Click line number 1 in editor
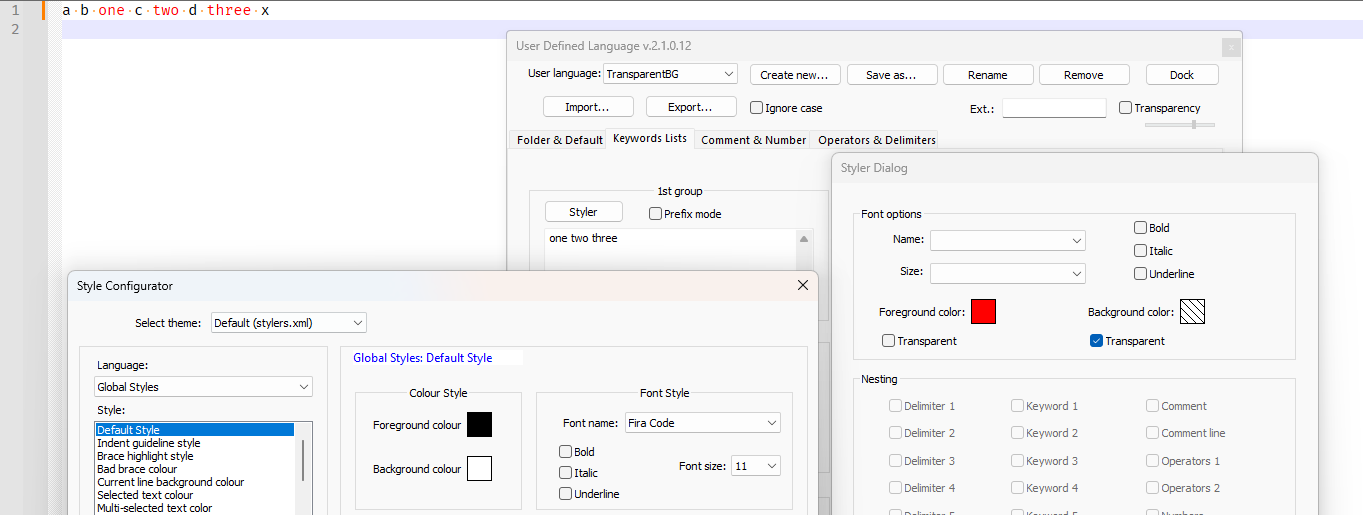1363x515 pixels. point(14,10)
